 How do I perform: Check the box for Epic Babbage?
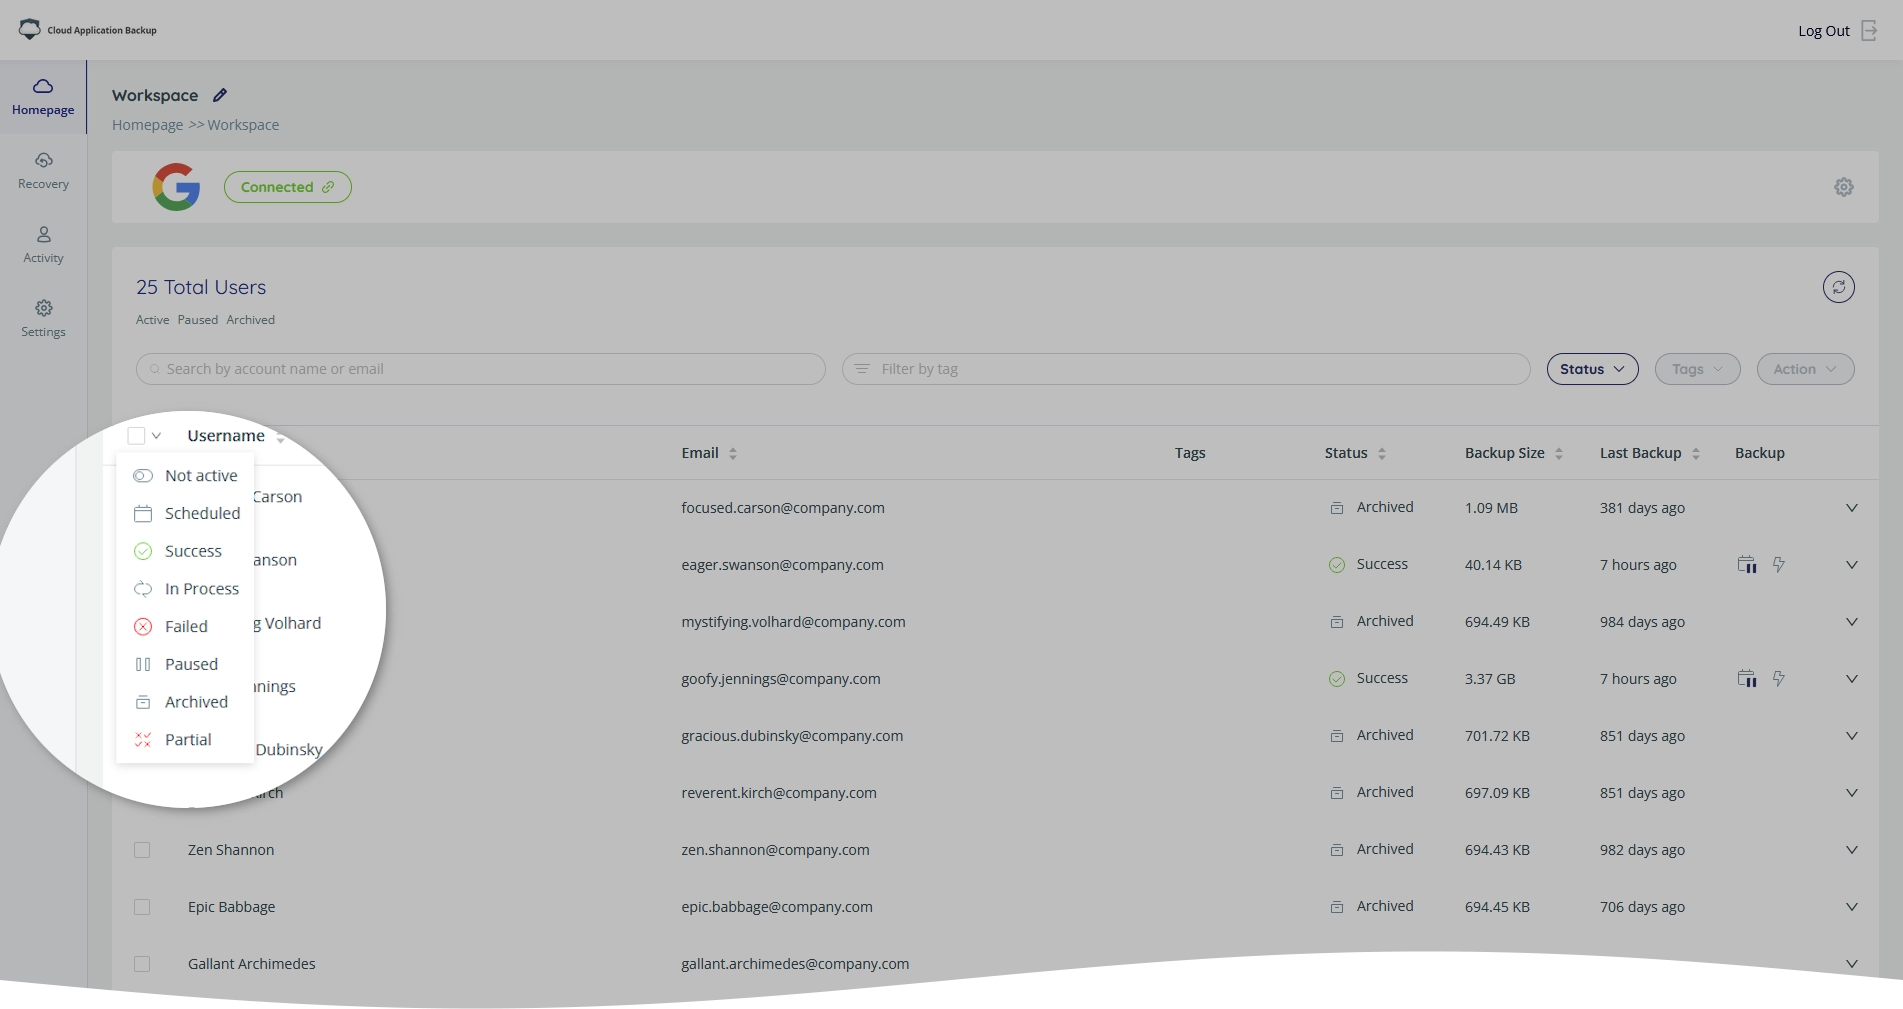(142, 907)
